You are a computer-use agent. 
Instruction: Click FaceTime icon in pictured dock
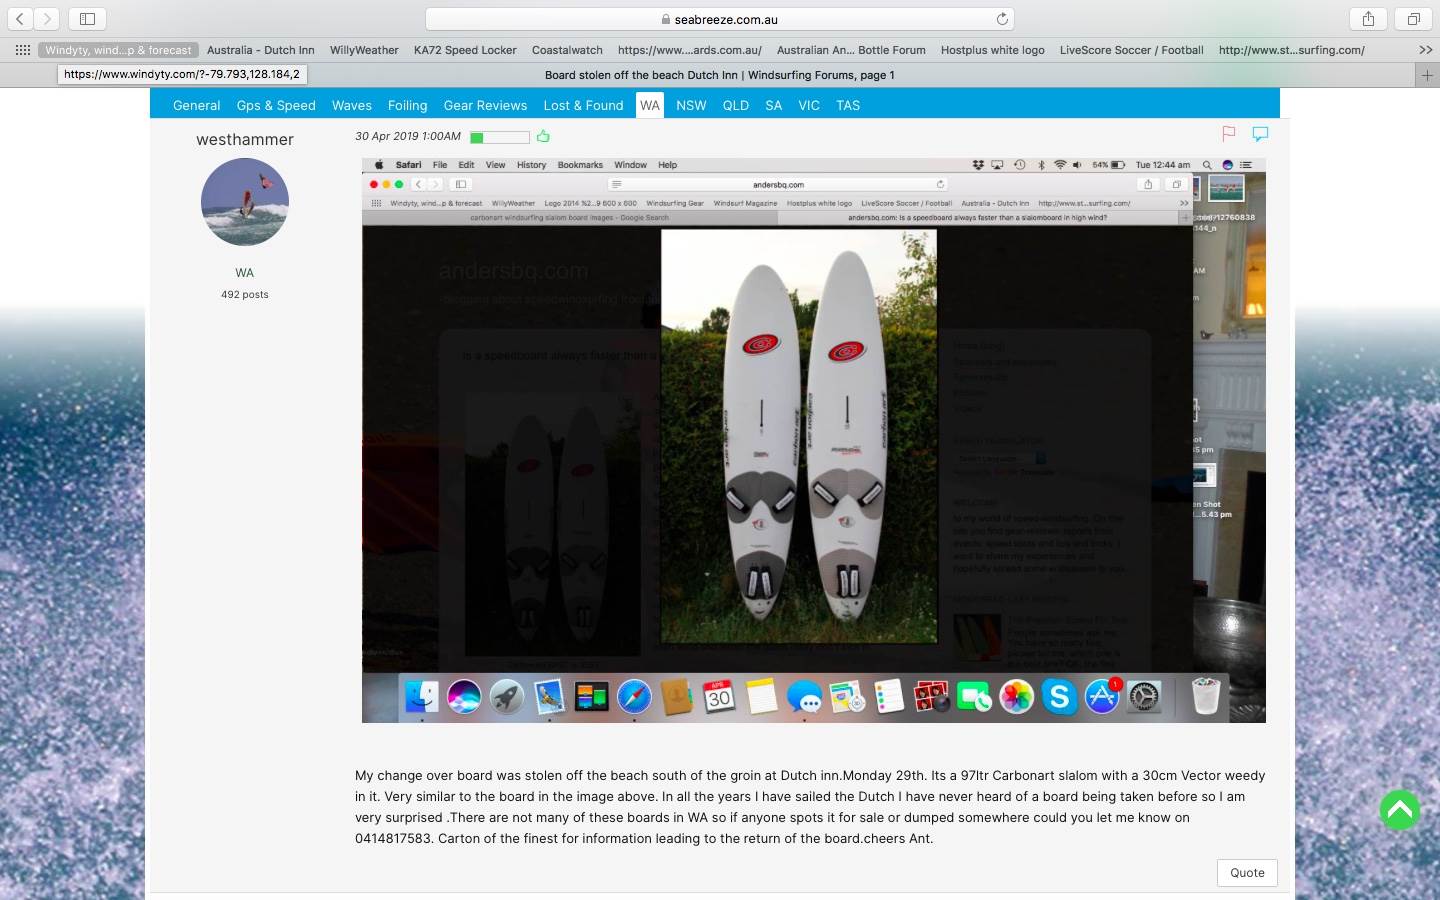[974, 697]
